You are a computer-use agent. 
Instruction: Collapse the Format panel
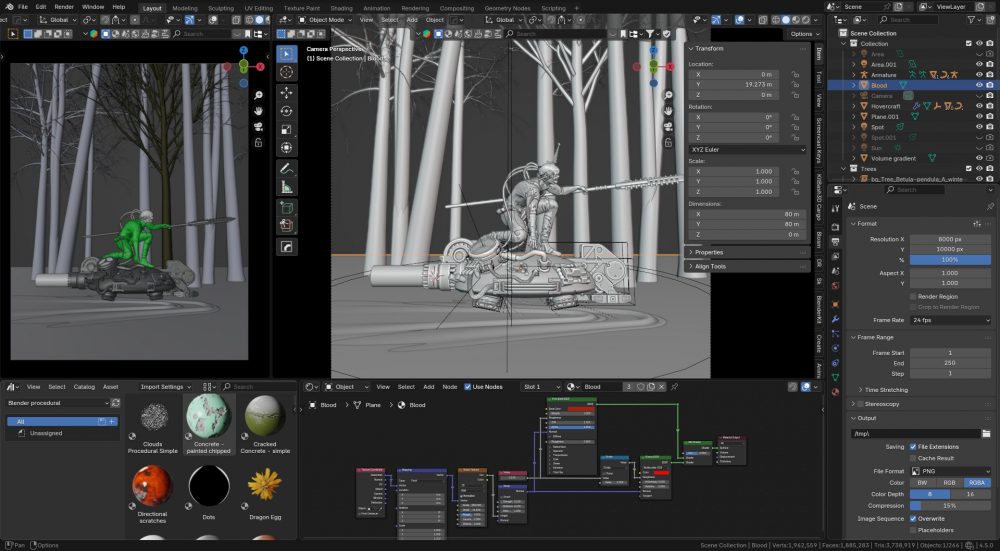[x=867, y=224]
